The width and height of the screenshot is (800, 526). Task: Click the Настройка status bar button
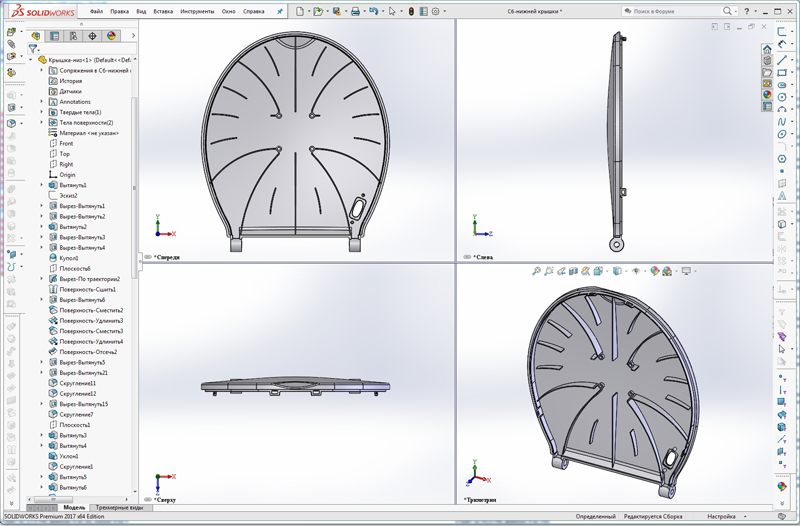click(721, 517)
